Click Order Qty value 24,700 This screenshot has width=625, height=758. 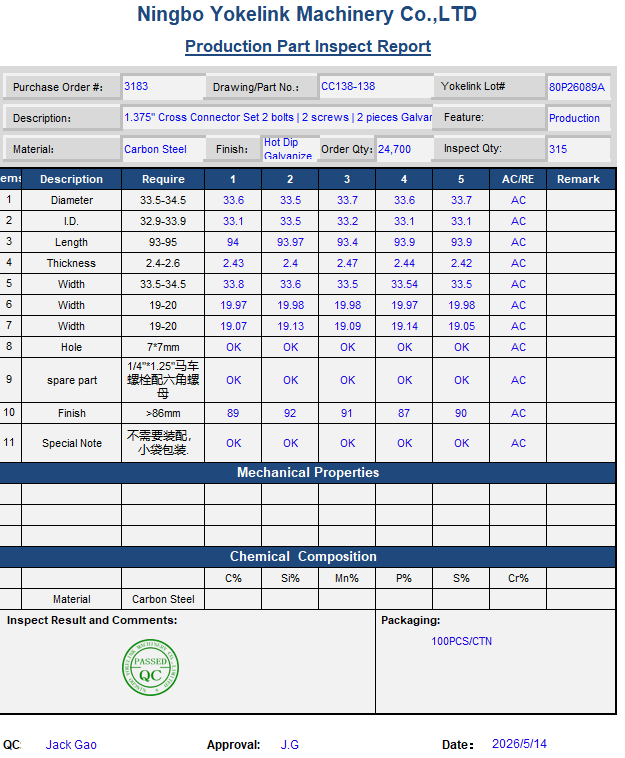(x=394, y=149)
